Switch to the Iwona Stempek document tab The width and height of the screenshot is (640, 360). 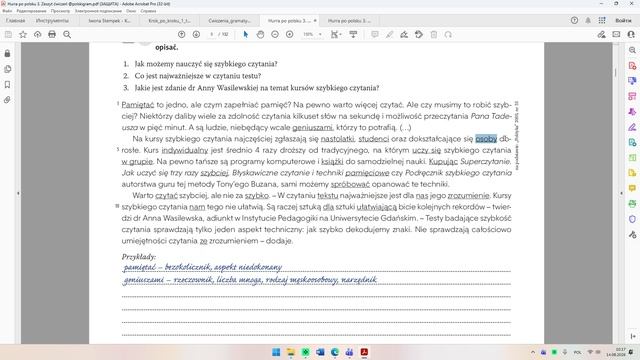[109, 20]
